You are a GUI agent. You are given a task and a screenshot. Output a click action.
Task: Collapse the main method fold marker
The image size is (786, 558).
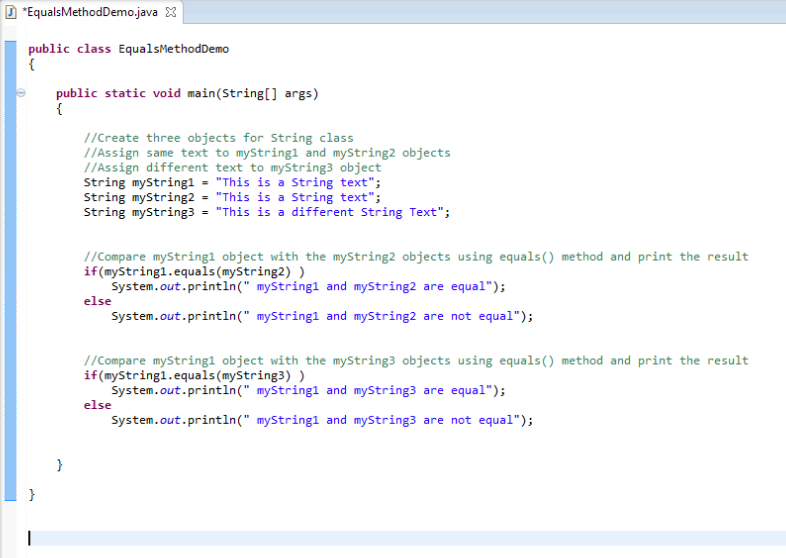[21, 93]
